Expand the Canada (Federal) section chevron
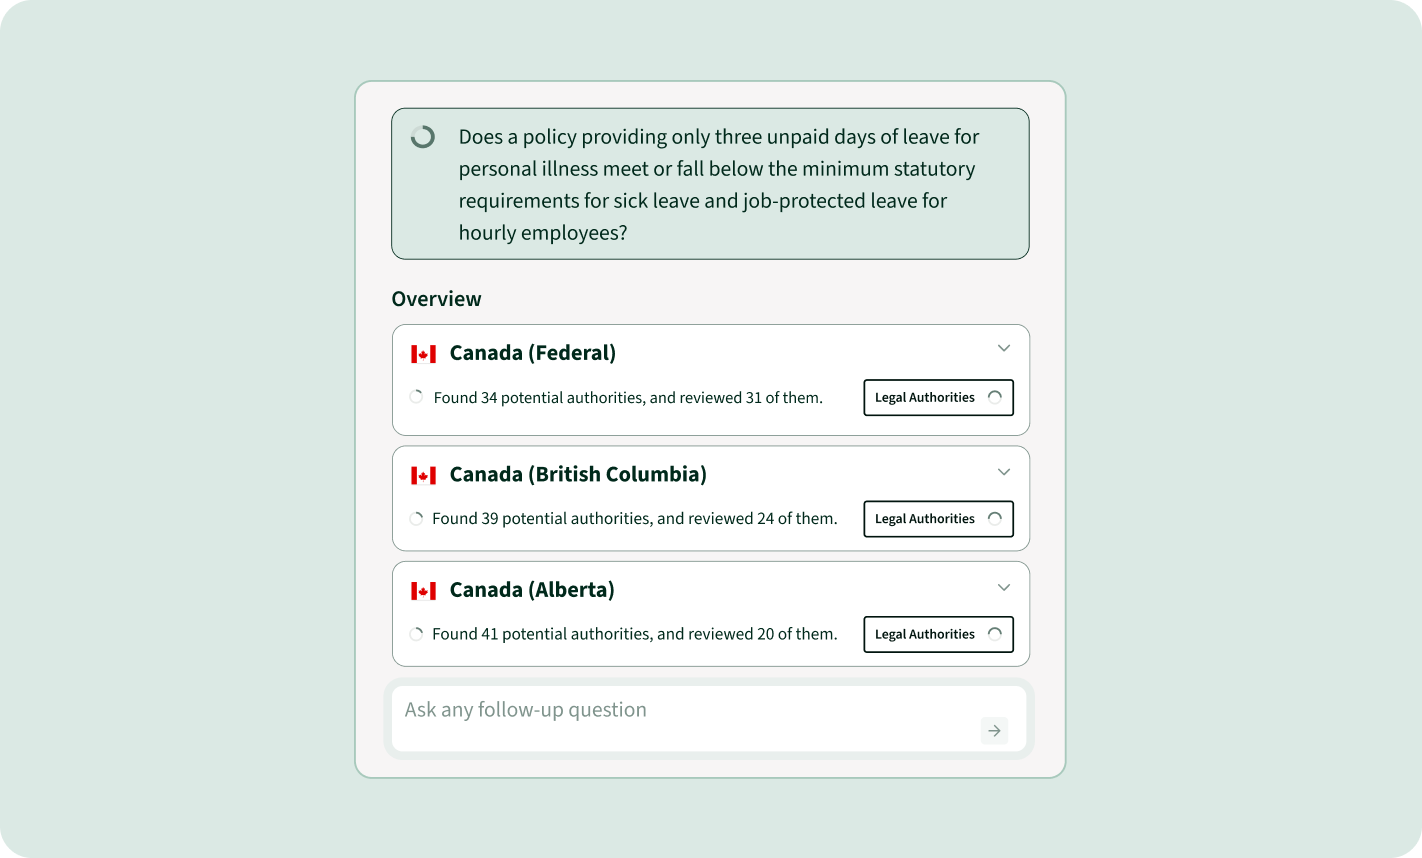The height and width of the screenshot is (858, 1422). point(1004,348)
